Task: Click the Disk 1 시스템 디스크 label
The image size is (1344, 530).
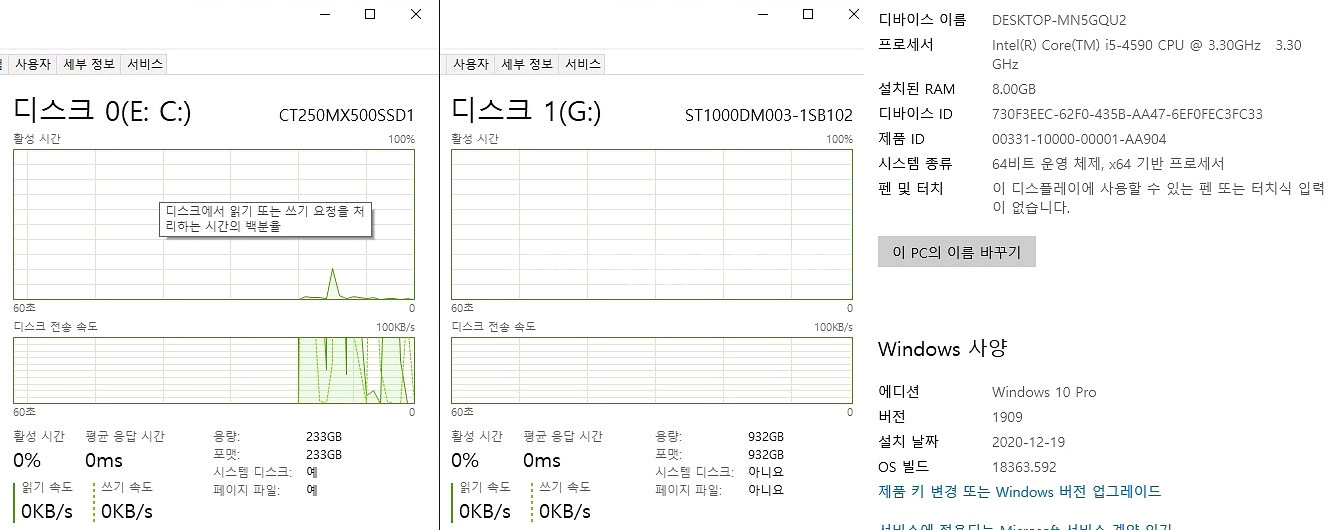Action: (x=694, y=472)
